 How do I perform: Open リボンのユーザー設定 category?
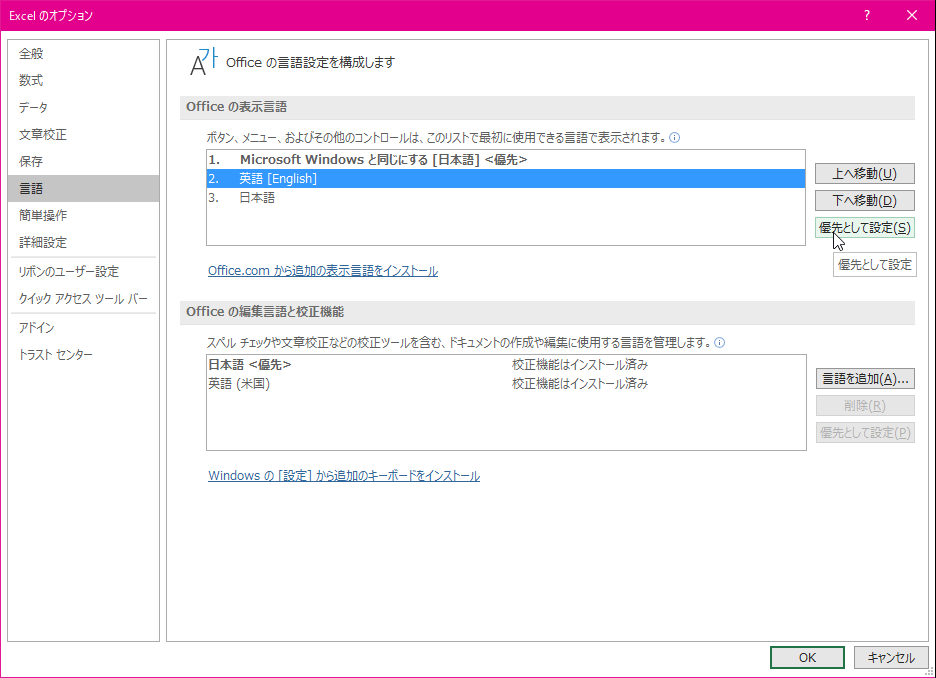pos(84,272)
